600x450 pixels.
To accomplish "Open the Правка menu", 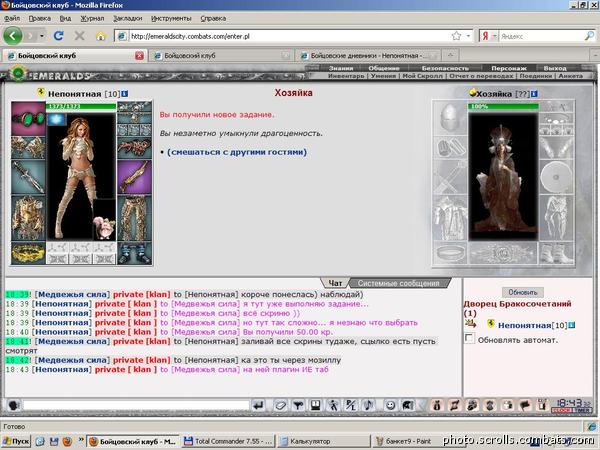I will [39, 18].
